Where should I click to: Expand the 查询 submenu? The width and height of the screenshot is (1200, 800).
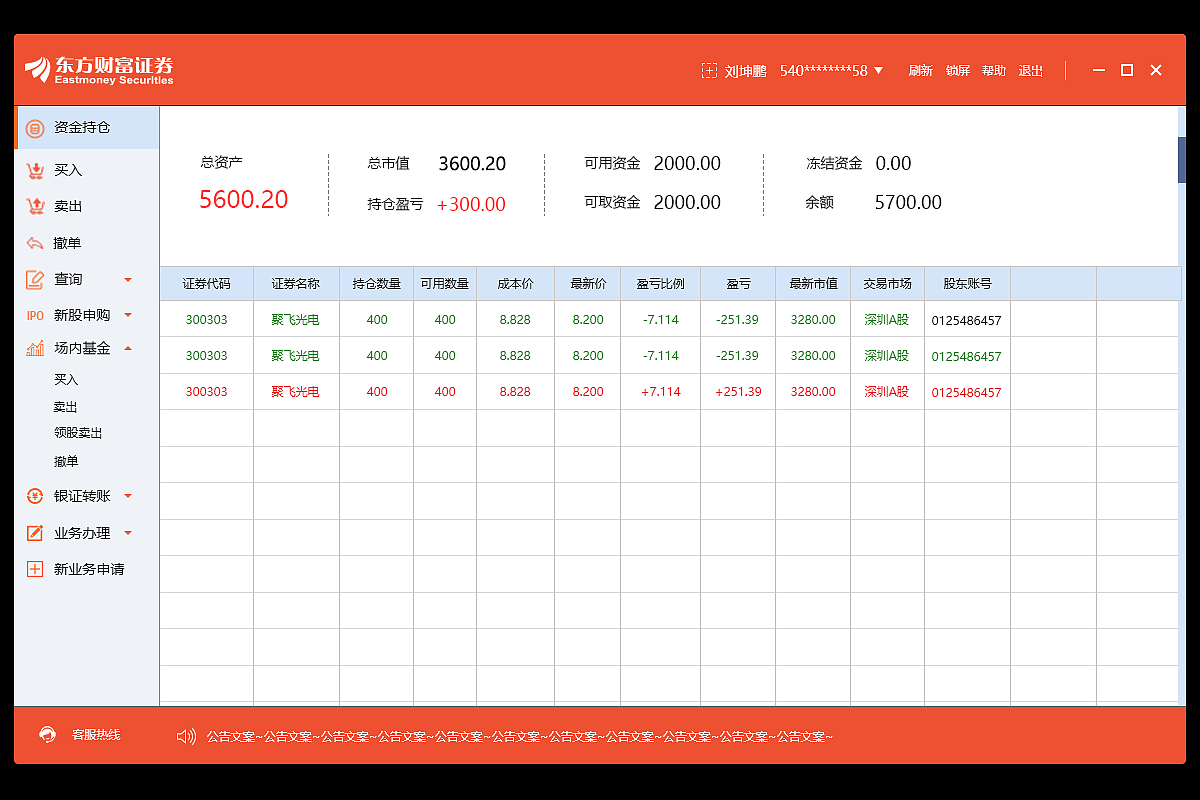tap(128, 279)
